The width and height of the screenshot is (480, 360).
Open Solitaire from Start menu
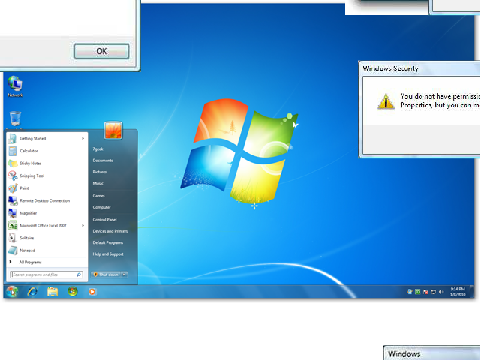[47, 238]
